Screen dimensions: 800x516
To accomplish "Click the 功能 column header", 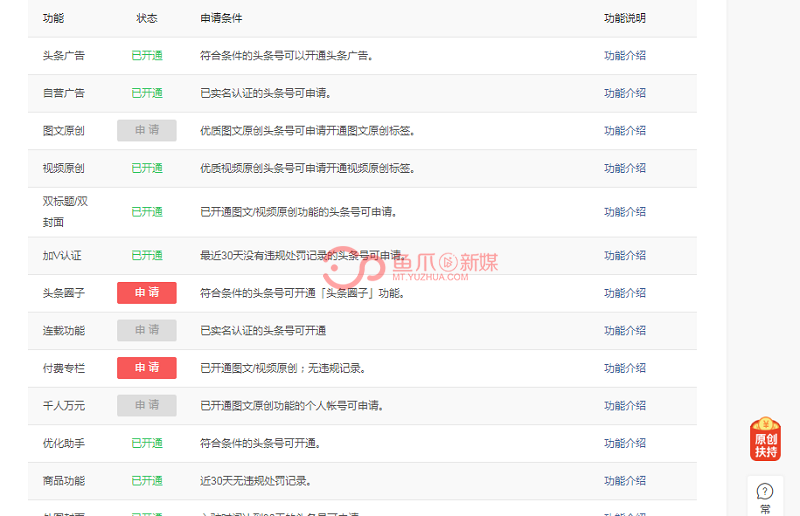I will coord(54,18).
